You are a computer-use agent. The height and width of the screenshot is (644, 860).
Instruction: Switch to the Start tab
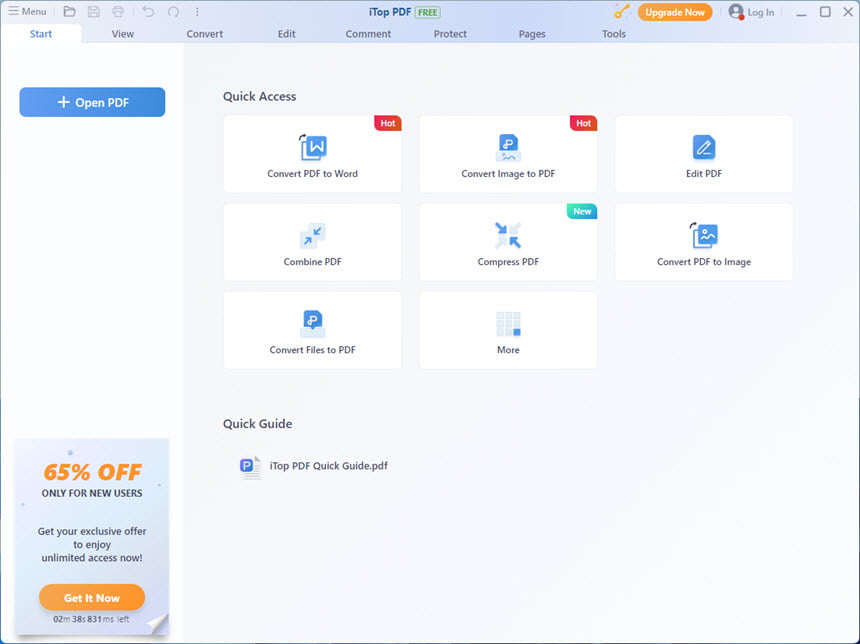(x=41, y=34)
